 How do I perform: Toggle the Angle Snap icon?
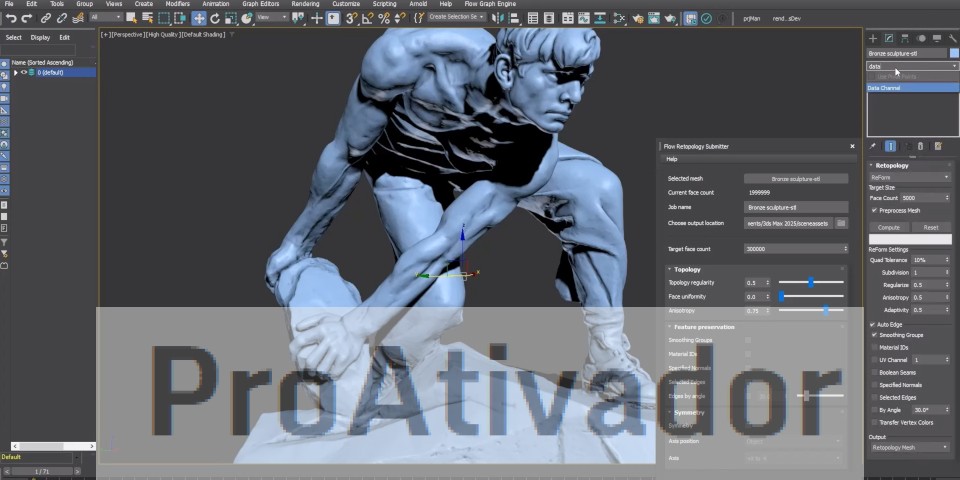[x=367, y=18]
